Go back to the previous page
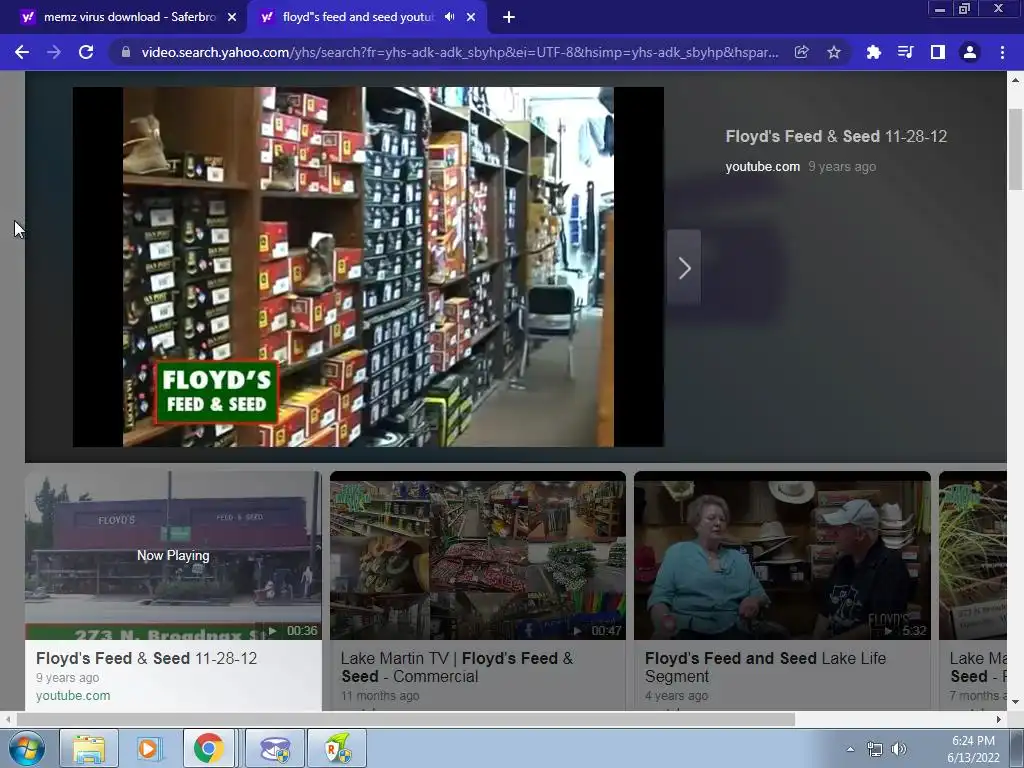 tap(22, 52)
